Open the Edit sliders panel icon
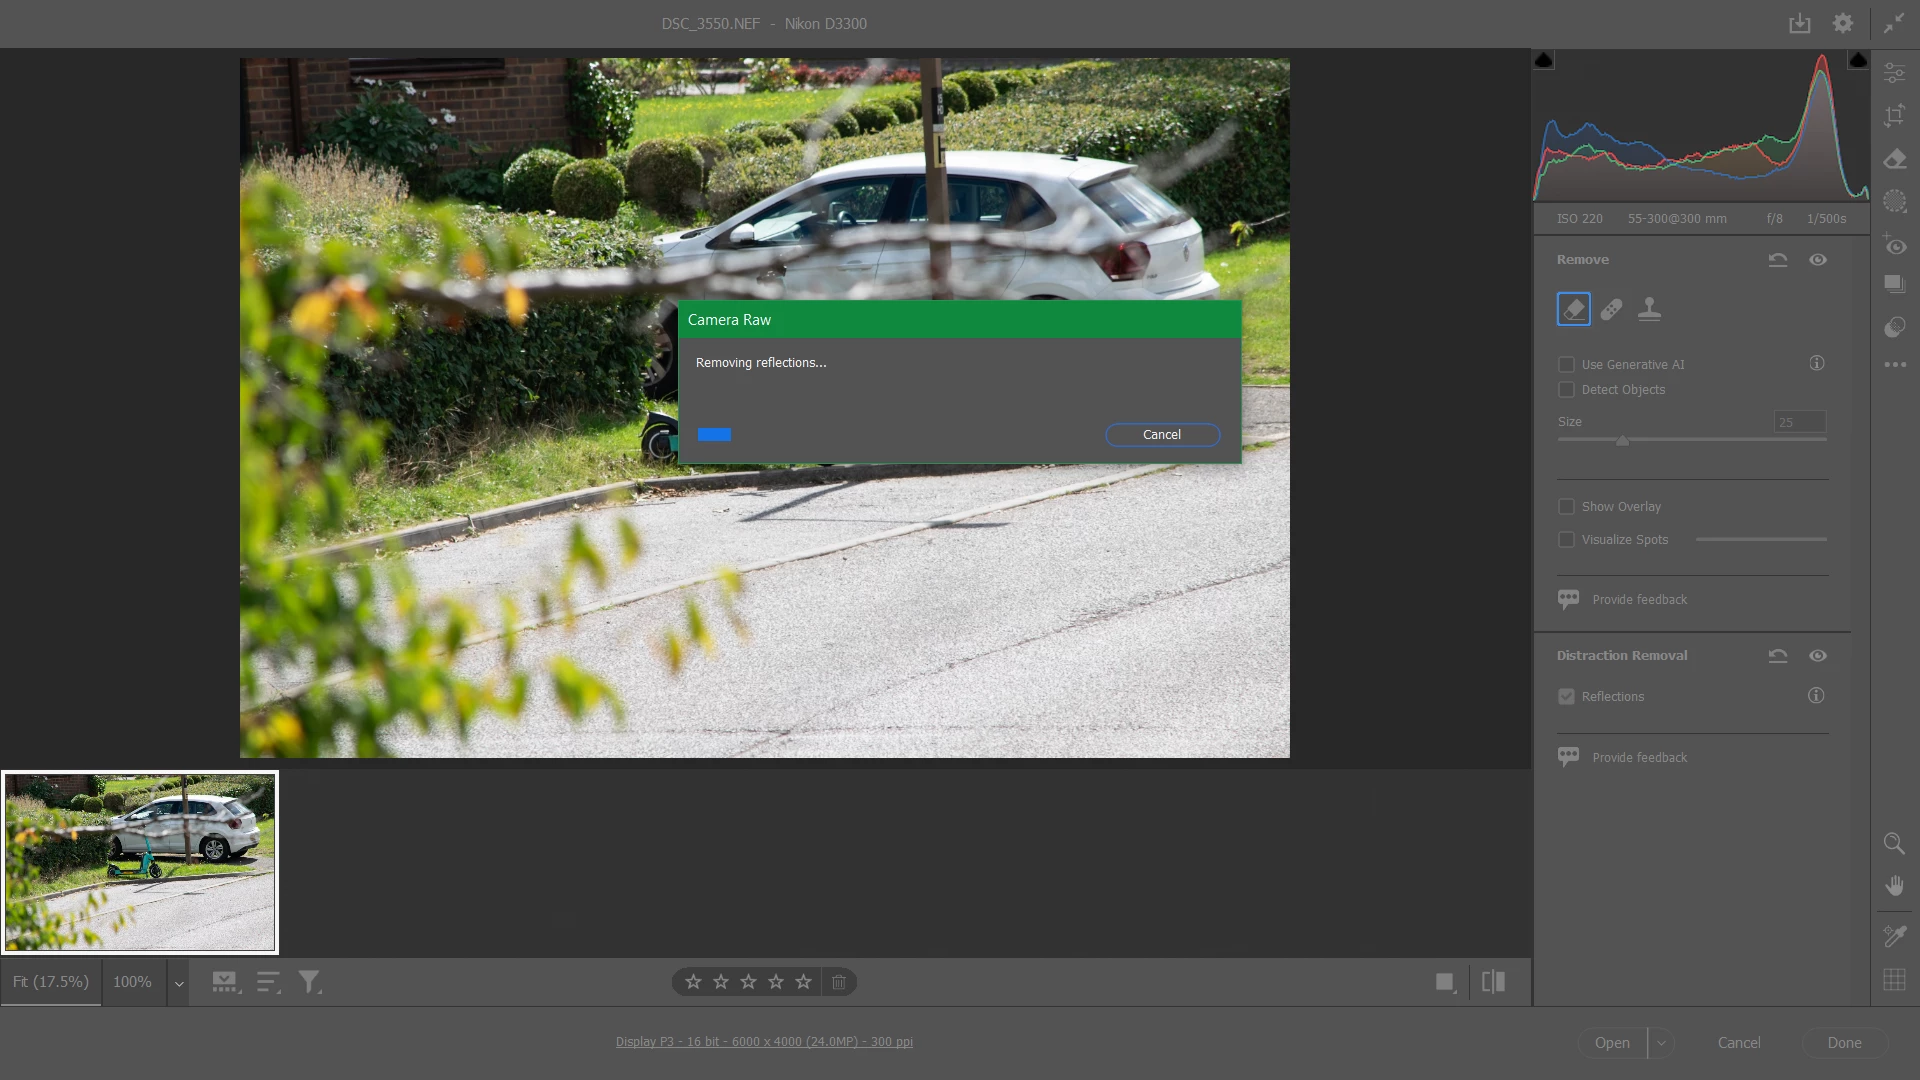The image size is (1920, 1080). [1894, 73]
